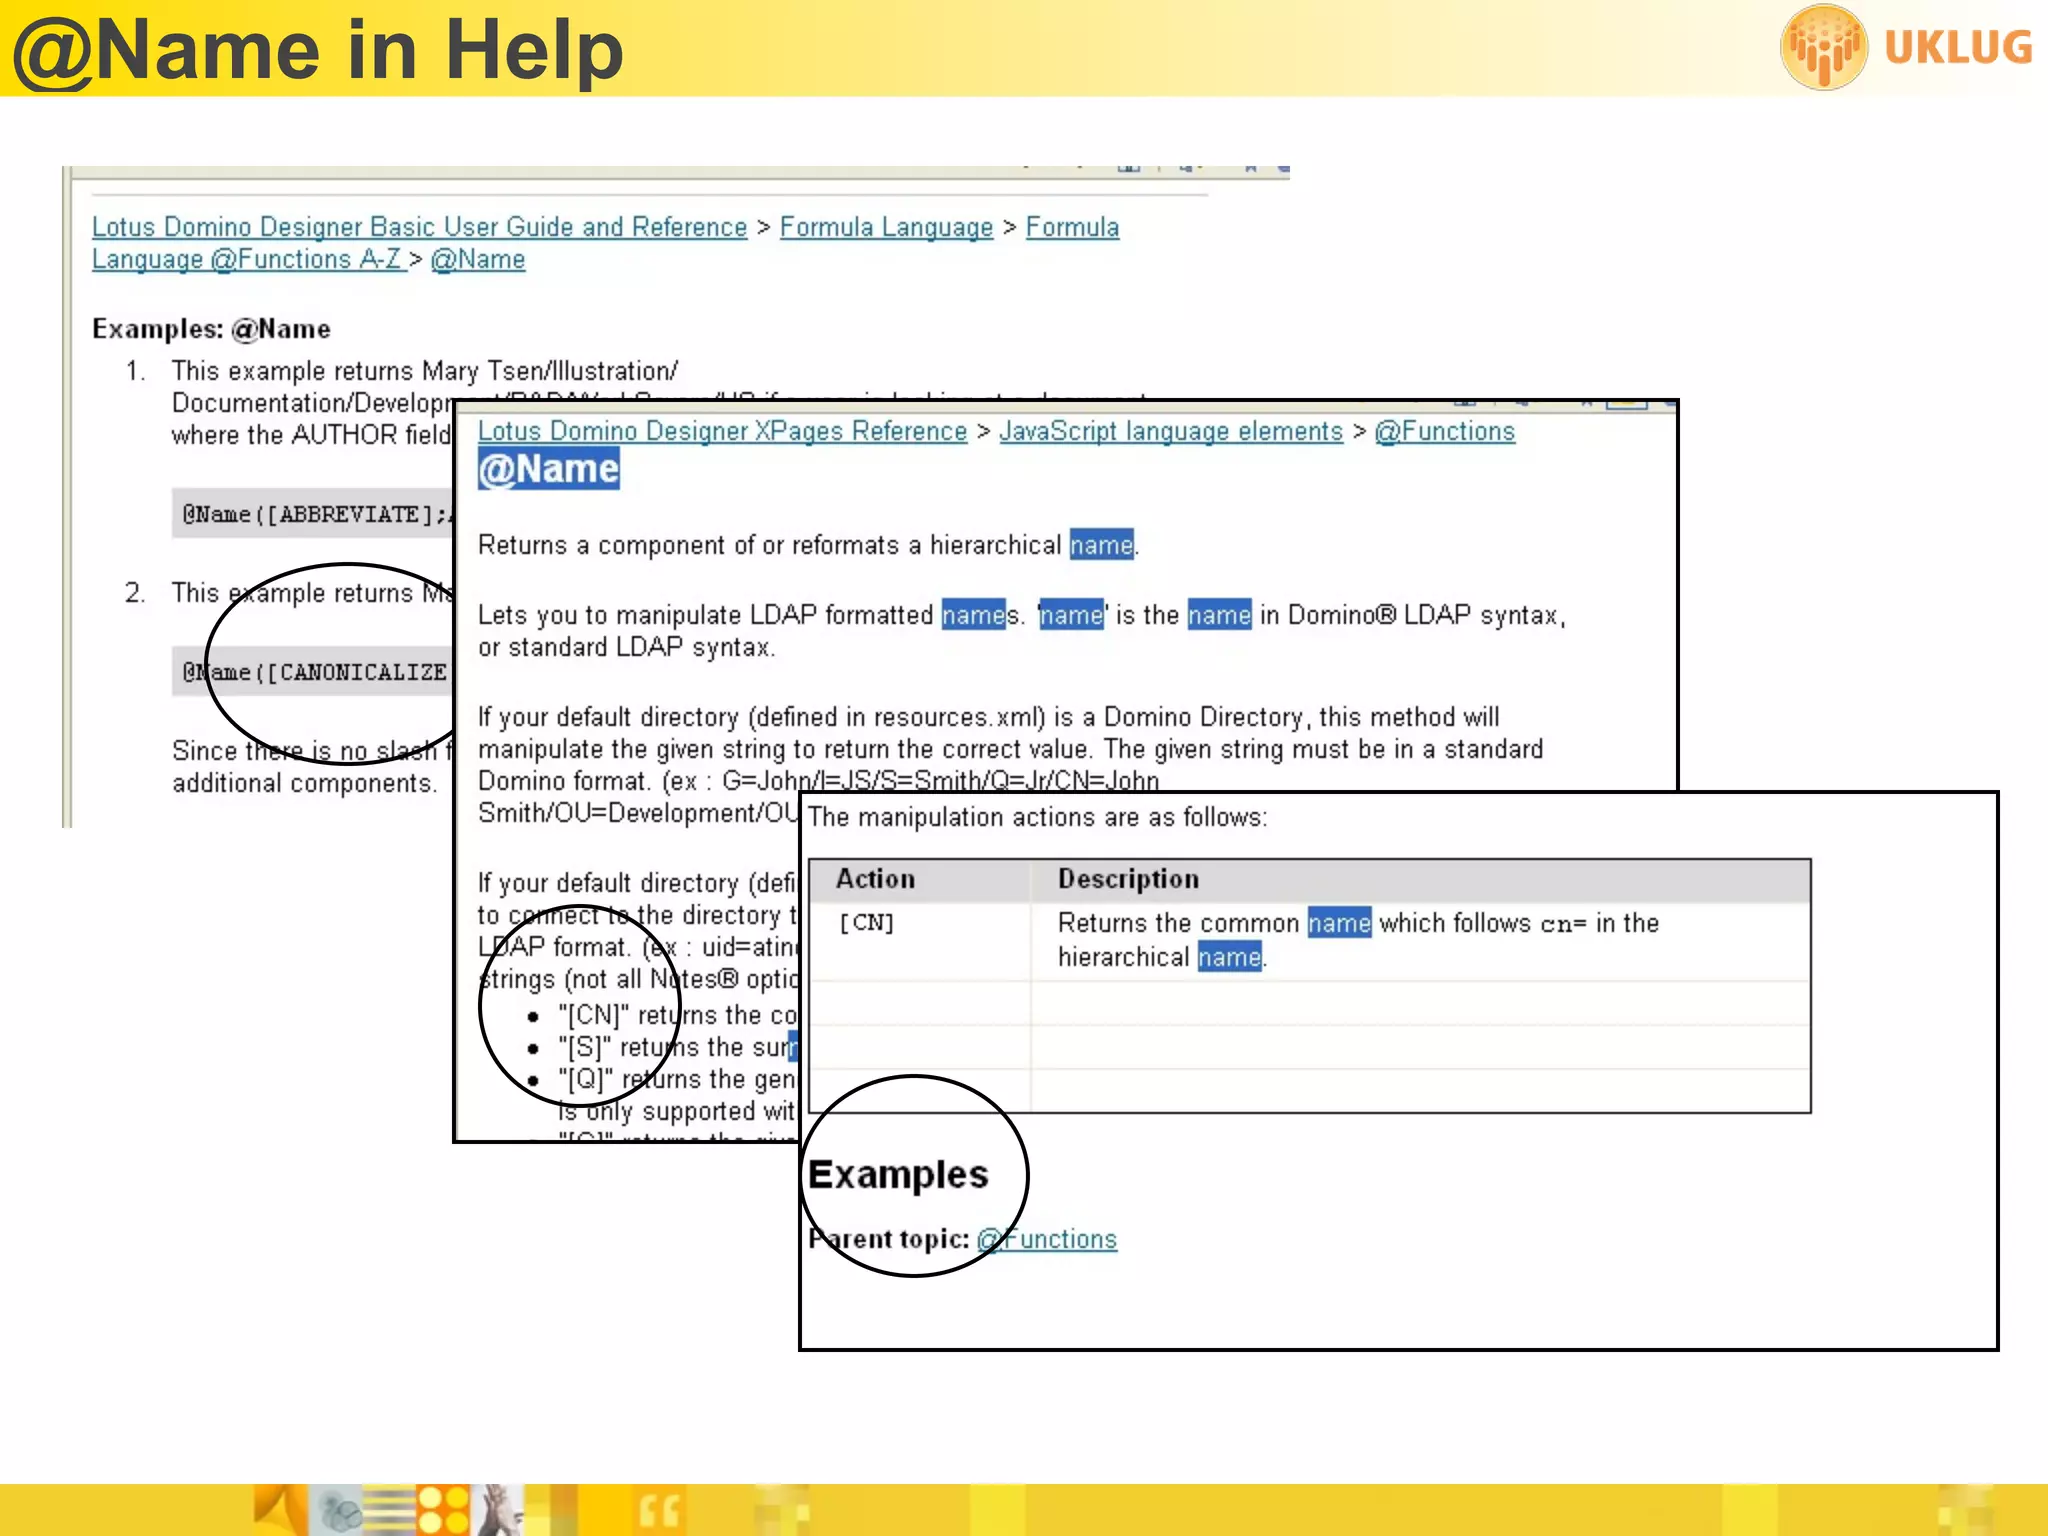Screen dimensions: 2048x1536
Task: Click the highlighted @Name heading
Action: tap(548, 470)
